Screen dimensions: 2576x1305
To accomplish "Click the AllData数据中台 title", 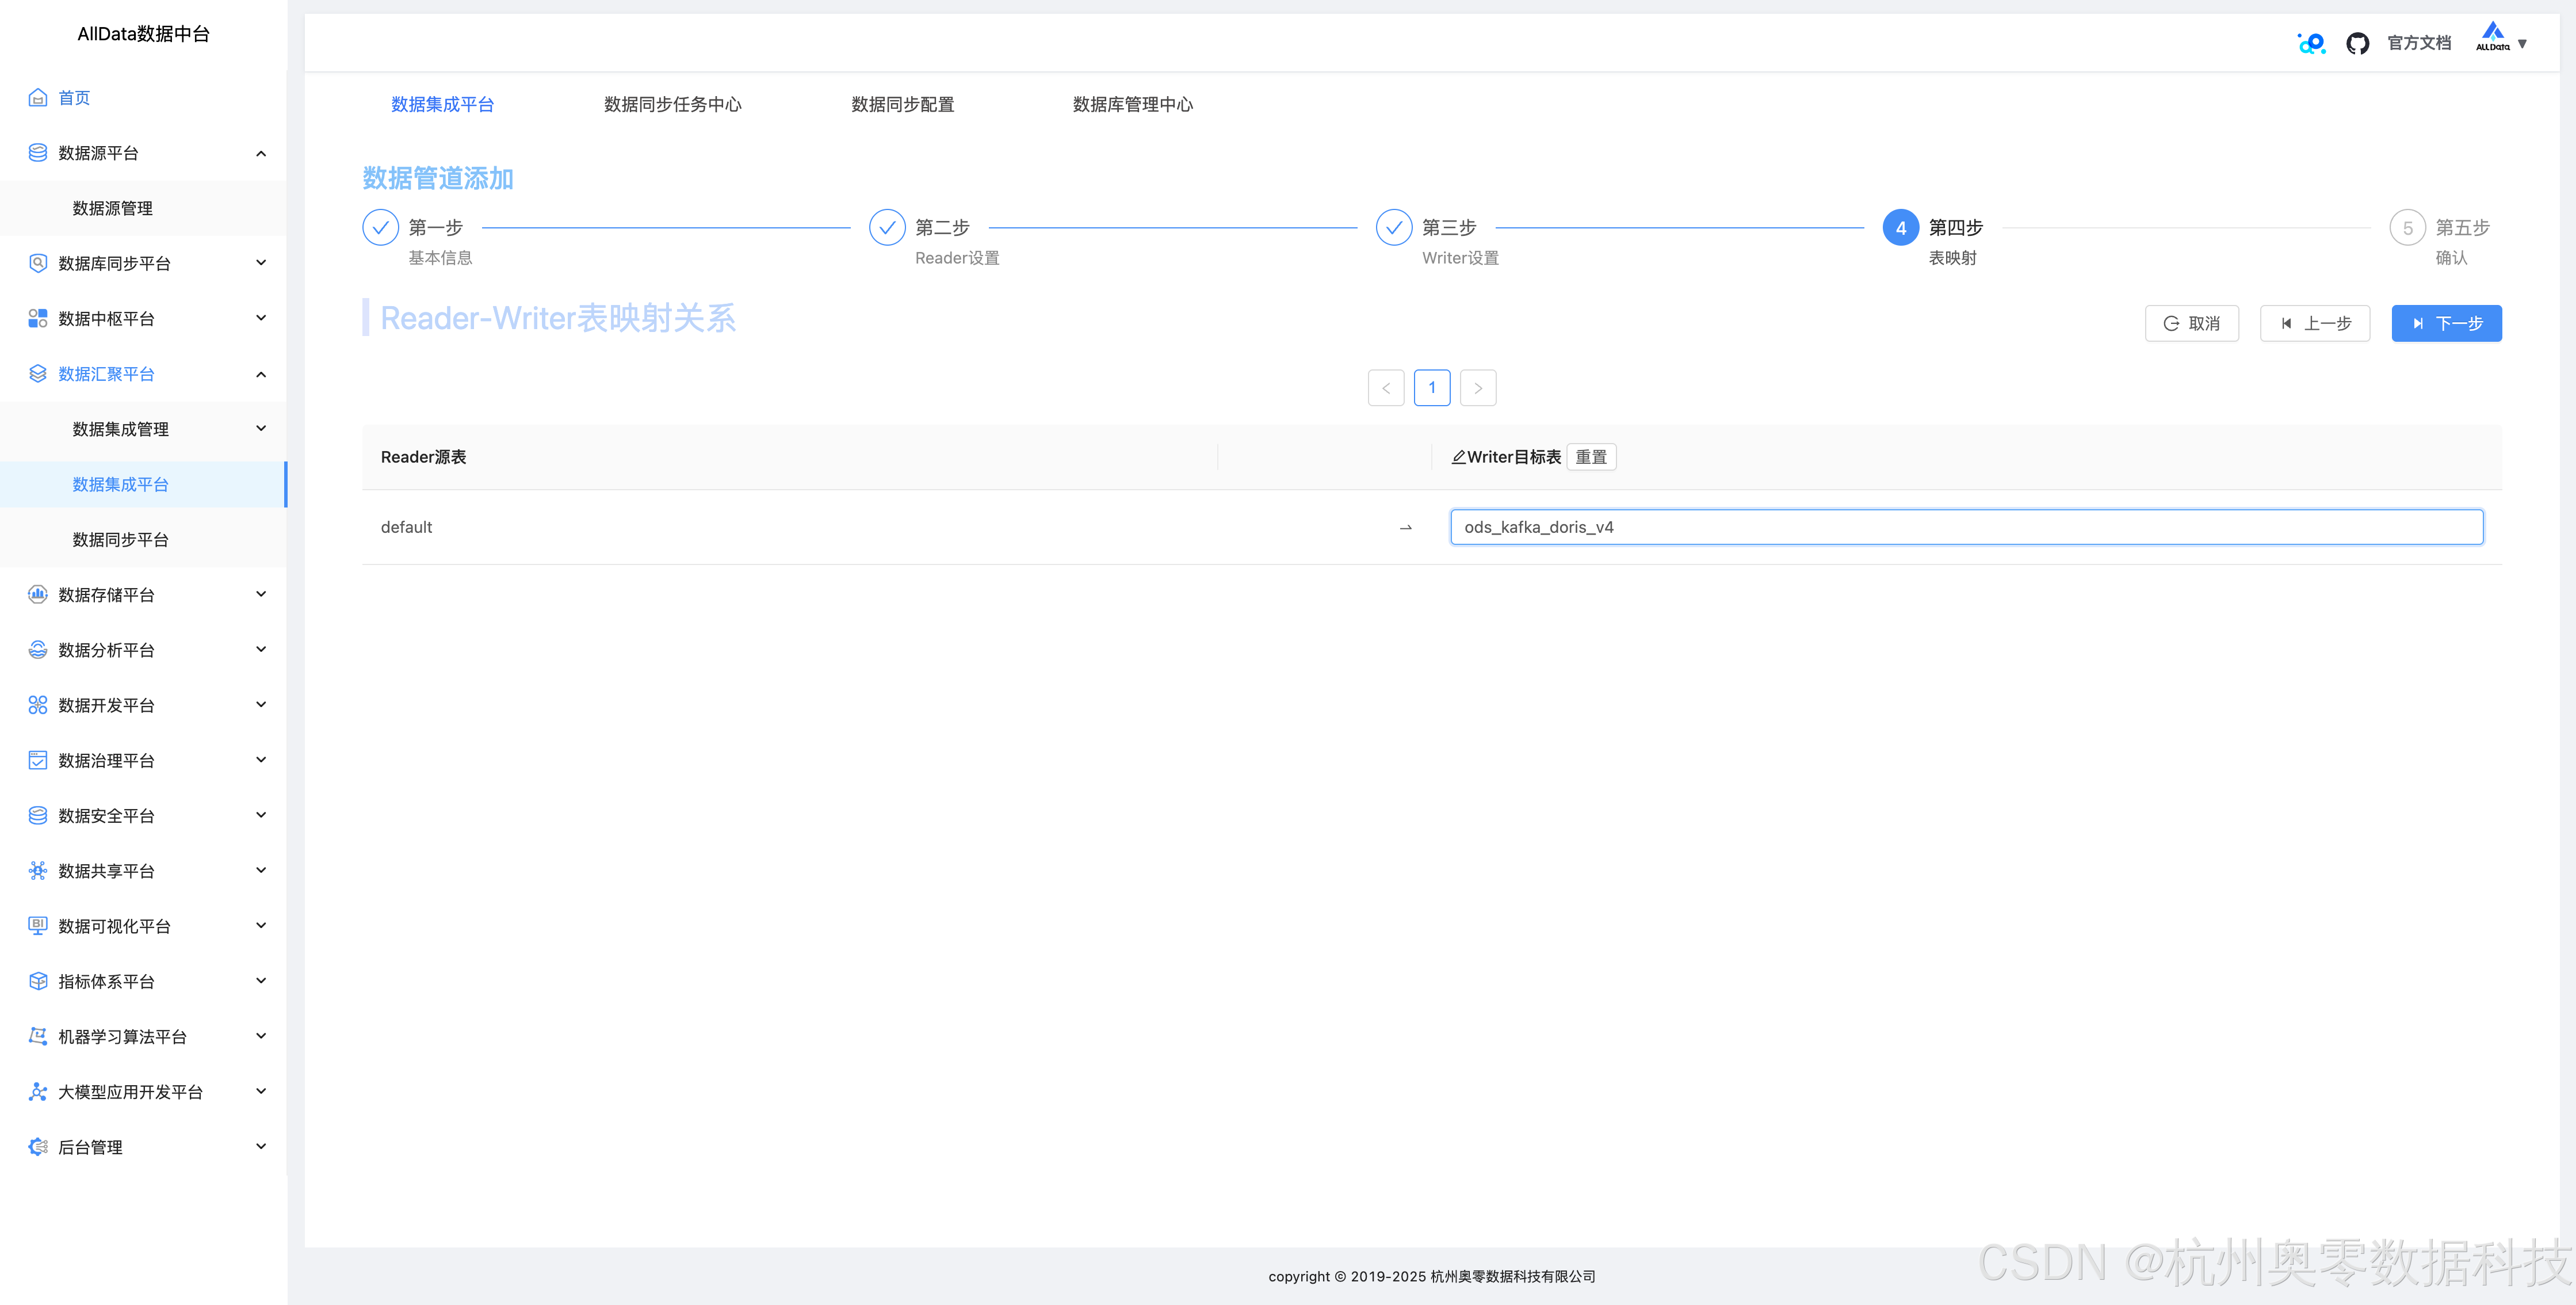I will coord(143,33).
